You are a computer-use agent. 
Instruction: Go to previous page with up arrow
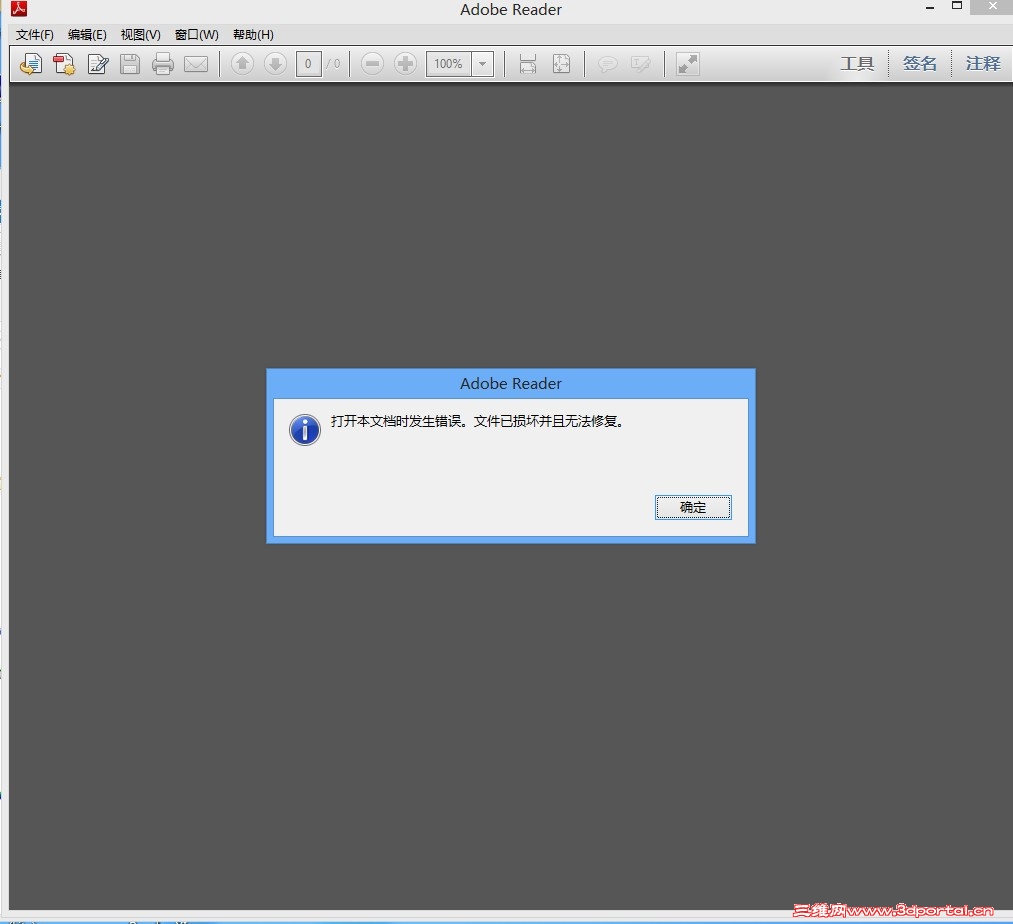[242, 63]
